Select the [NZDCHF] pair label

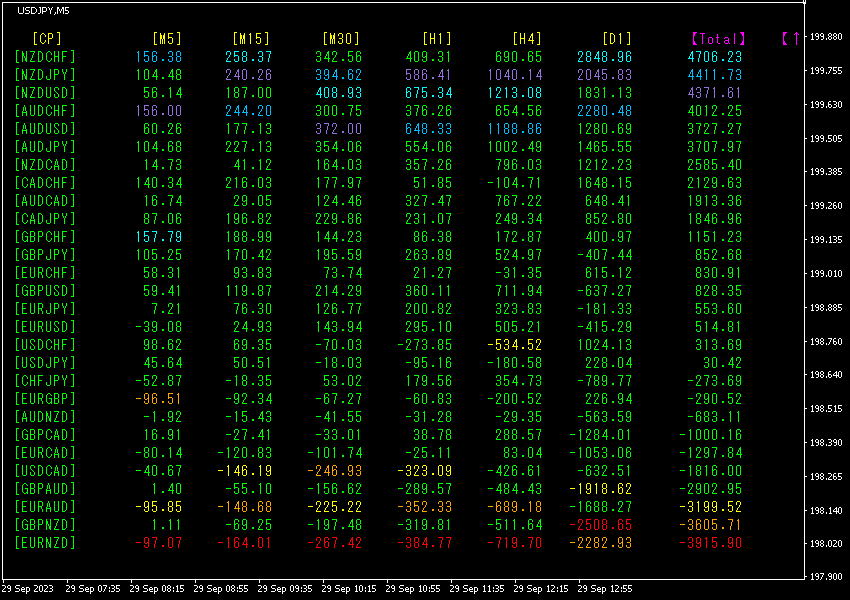tap(45, 57)
